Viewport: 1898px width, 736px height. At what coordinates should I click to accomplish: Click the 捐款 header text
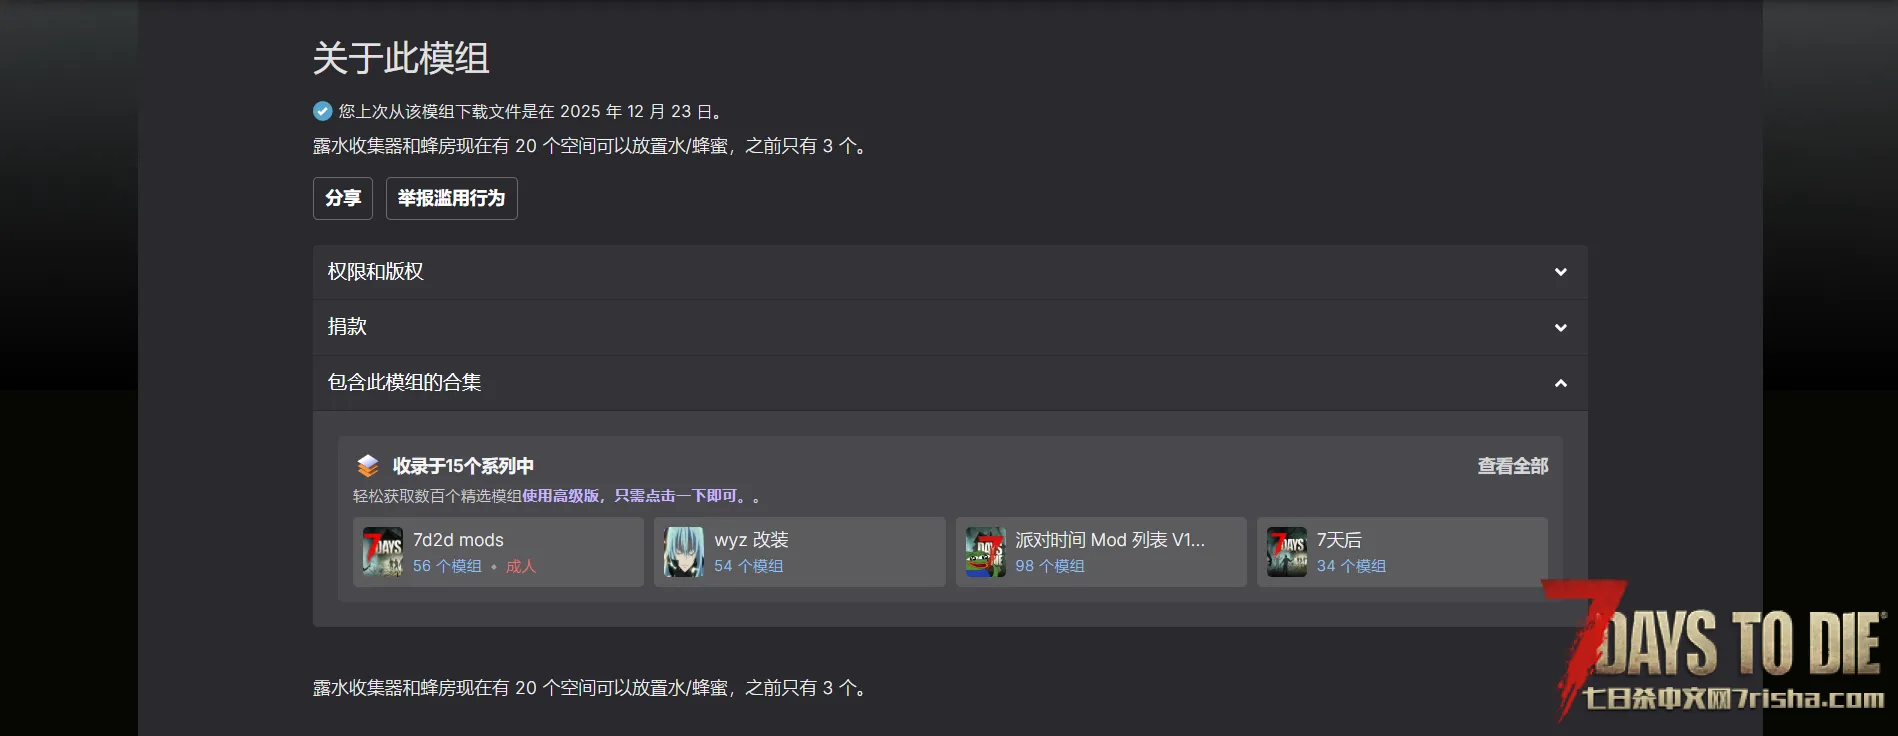pos(347,327)
